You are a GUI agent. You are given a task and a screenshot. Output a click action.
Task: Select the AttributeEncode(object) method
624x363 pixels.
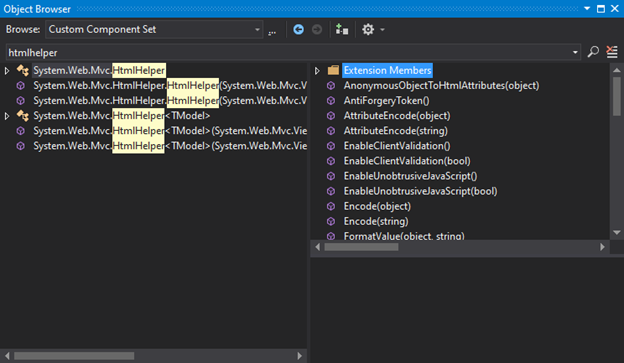point(397,116)
